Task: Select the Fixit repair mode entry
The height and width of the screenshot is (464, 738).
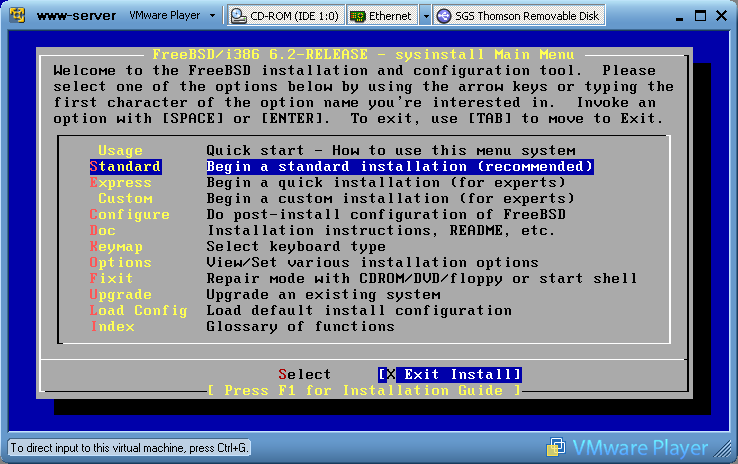Action: [x=112, y=279]
